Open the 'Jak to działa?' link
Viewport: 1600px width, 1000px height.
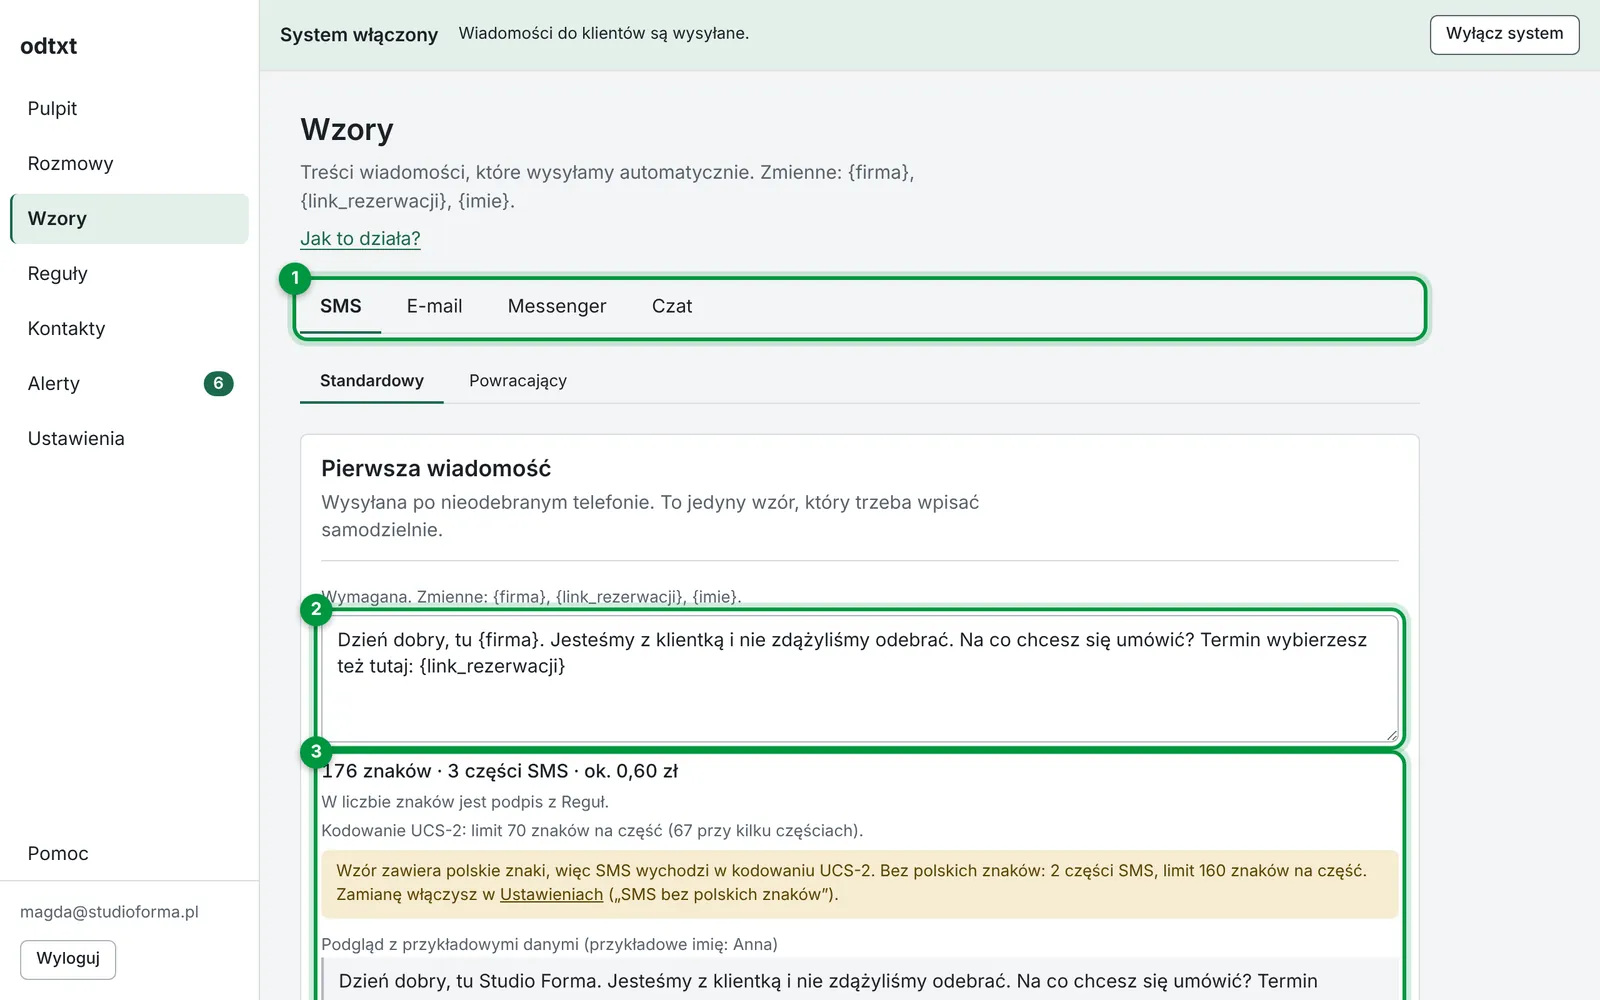click(360, 238)
